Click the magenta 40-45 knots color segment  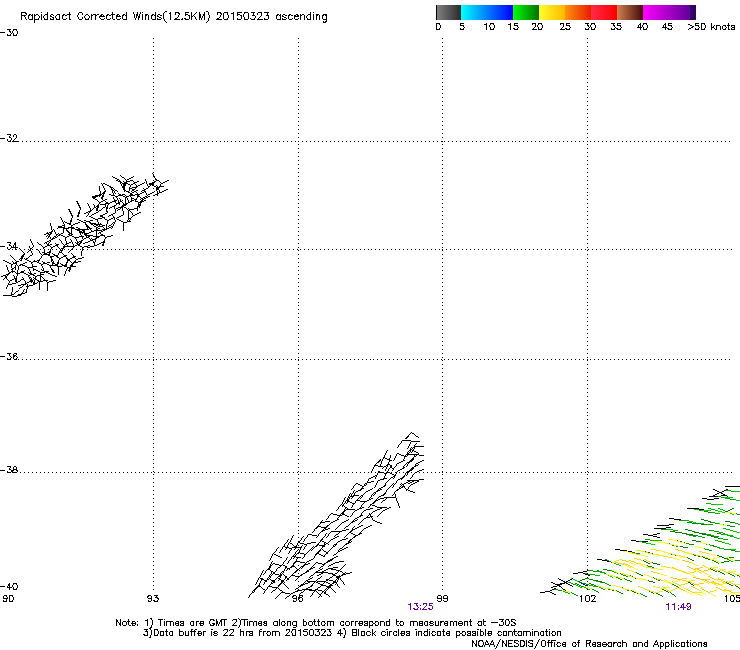656,12
